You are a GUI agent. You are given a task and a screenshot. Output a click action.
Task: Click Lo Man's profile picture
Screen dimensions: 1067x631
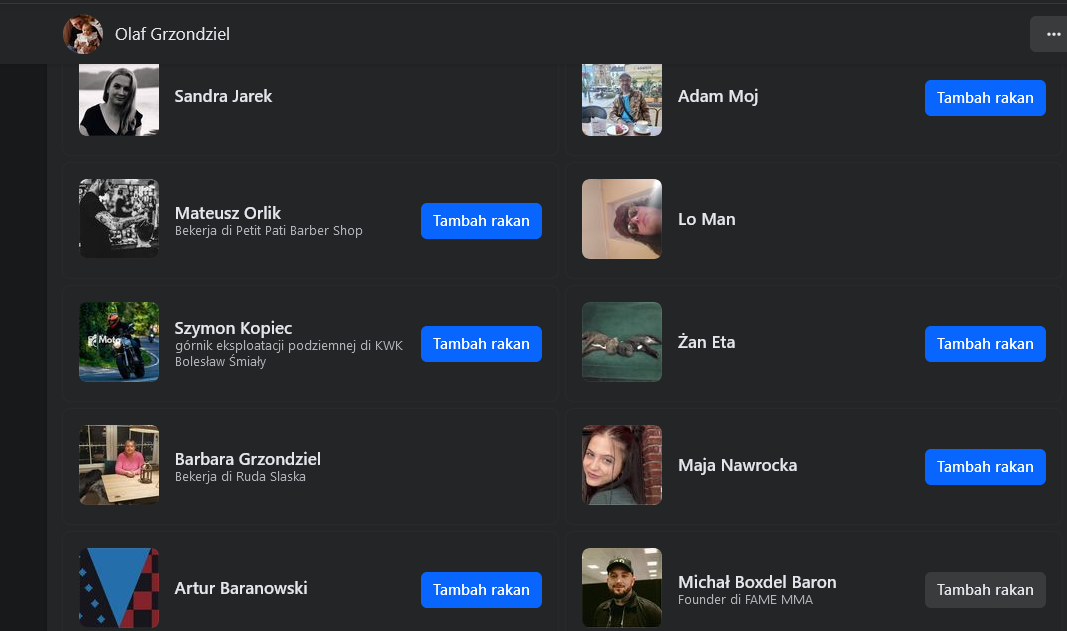point(622,219)
